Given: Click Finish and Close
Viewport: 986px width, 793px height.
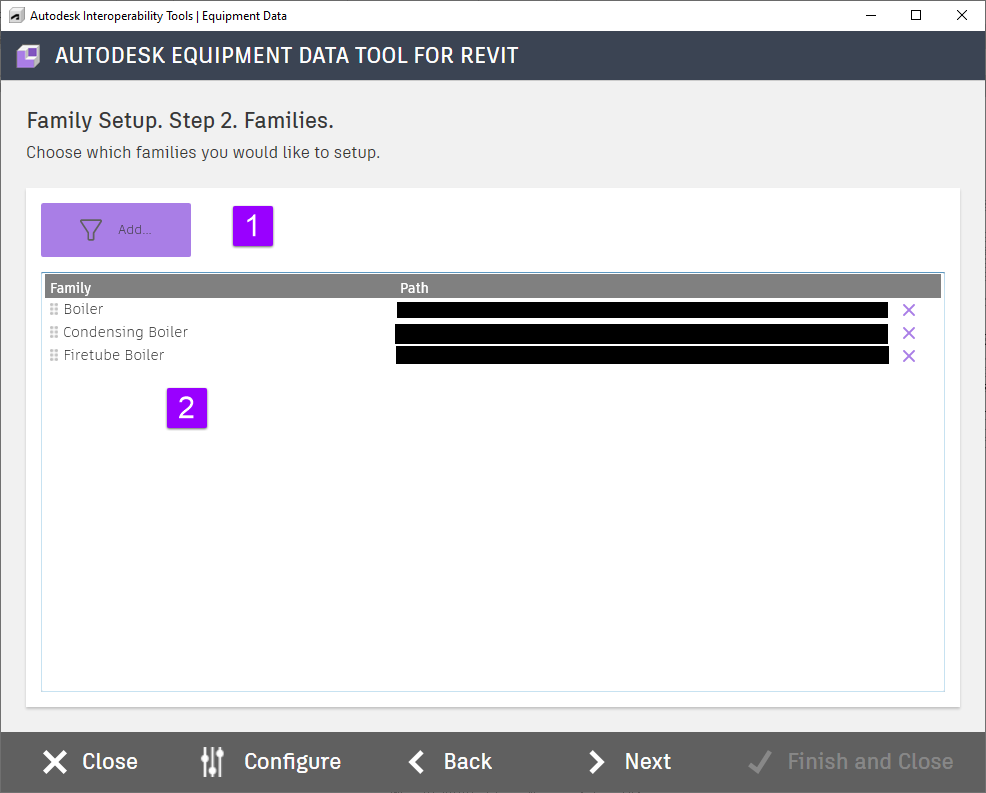Looking at the screenshot, I should click(x=850, y=762).
